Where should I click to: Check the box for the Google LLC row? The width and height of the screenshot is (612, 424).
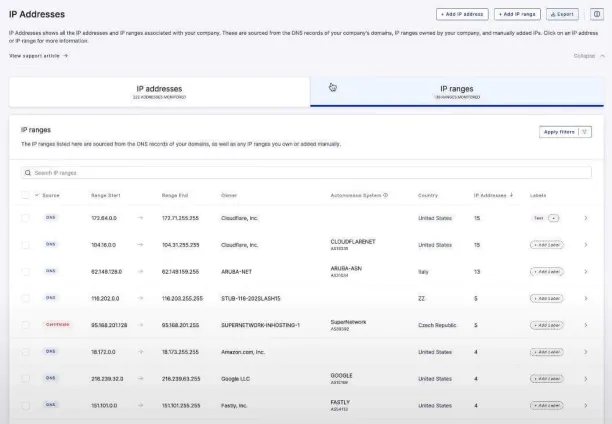(25, 378)
